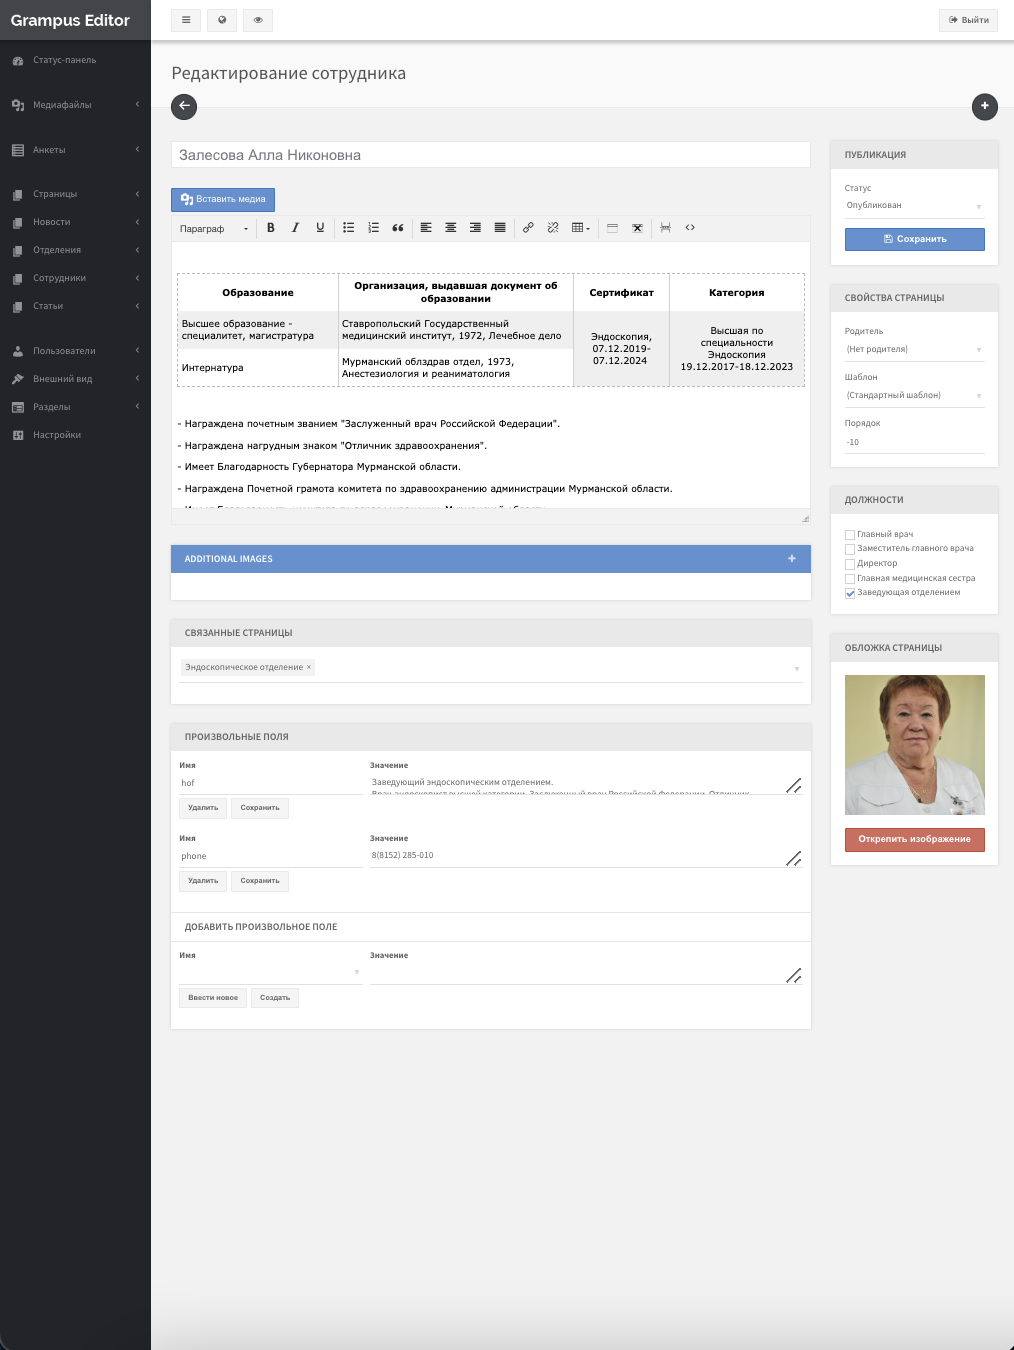The image size is (1014, 1350).
Task: Check the Директор position checkbox
Action: click(x=850, y=564)
